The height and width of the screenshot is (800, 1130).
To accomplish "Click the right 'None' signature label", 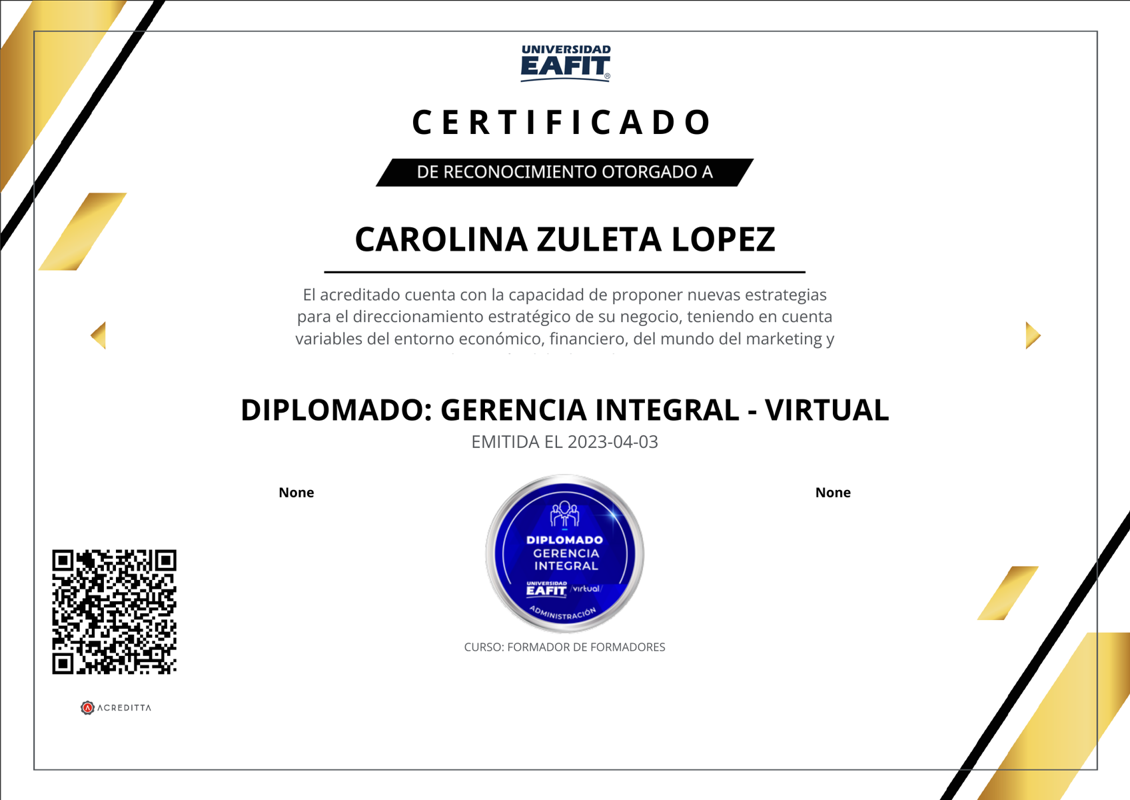I will coord(833,492).
